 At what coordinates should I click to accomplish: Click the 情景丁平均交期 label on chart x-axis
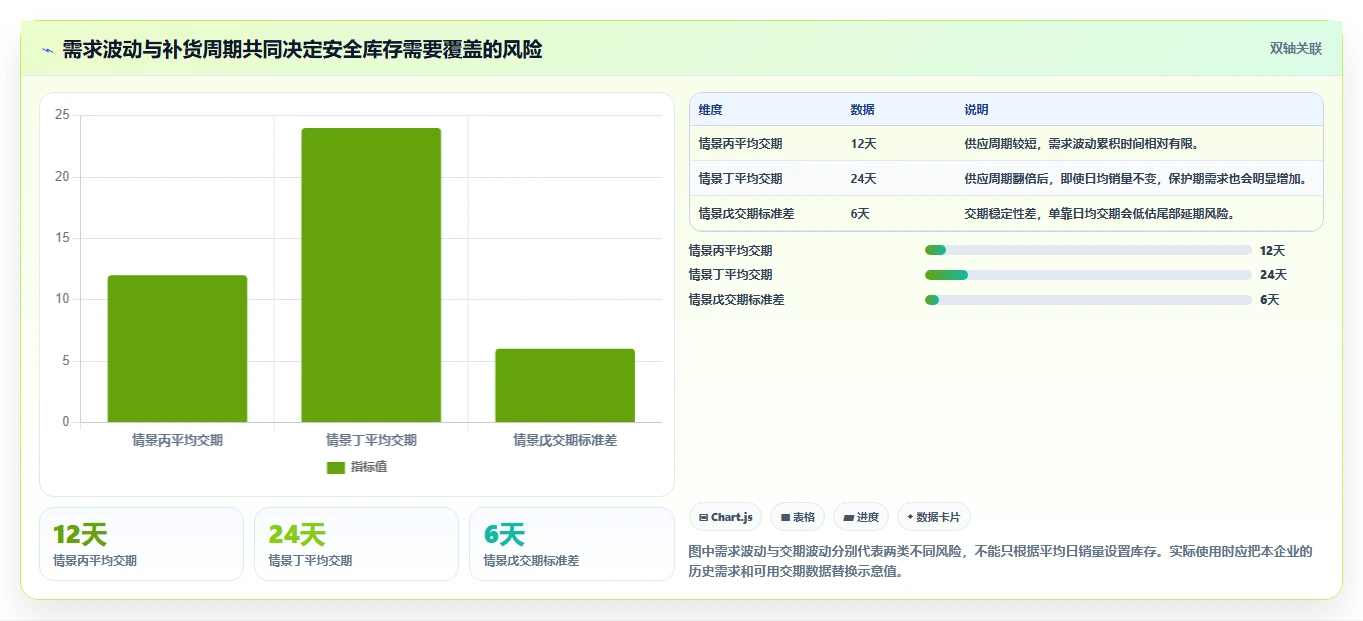(x=371, y=440)
